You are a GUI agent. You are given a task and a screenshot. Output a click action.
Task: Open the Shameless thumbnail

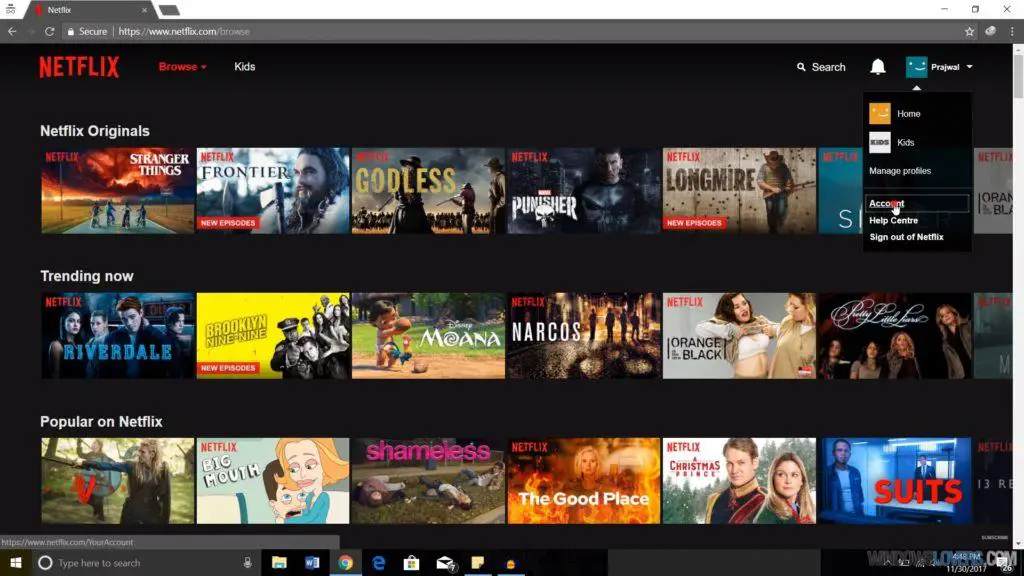click(428, 481)
